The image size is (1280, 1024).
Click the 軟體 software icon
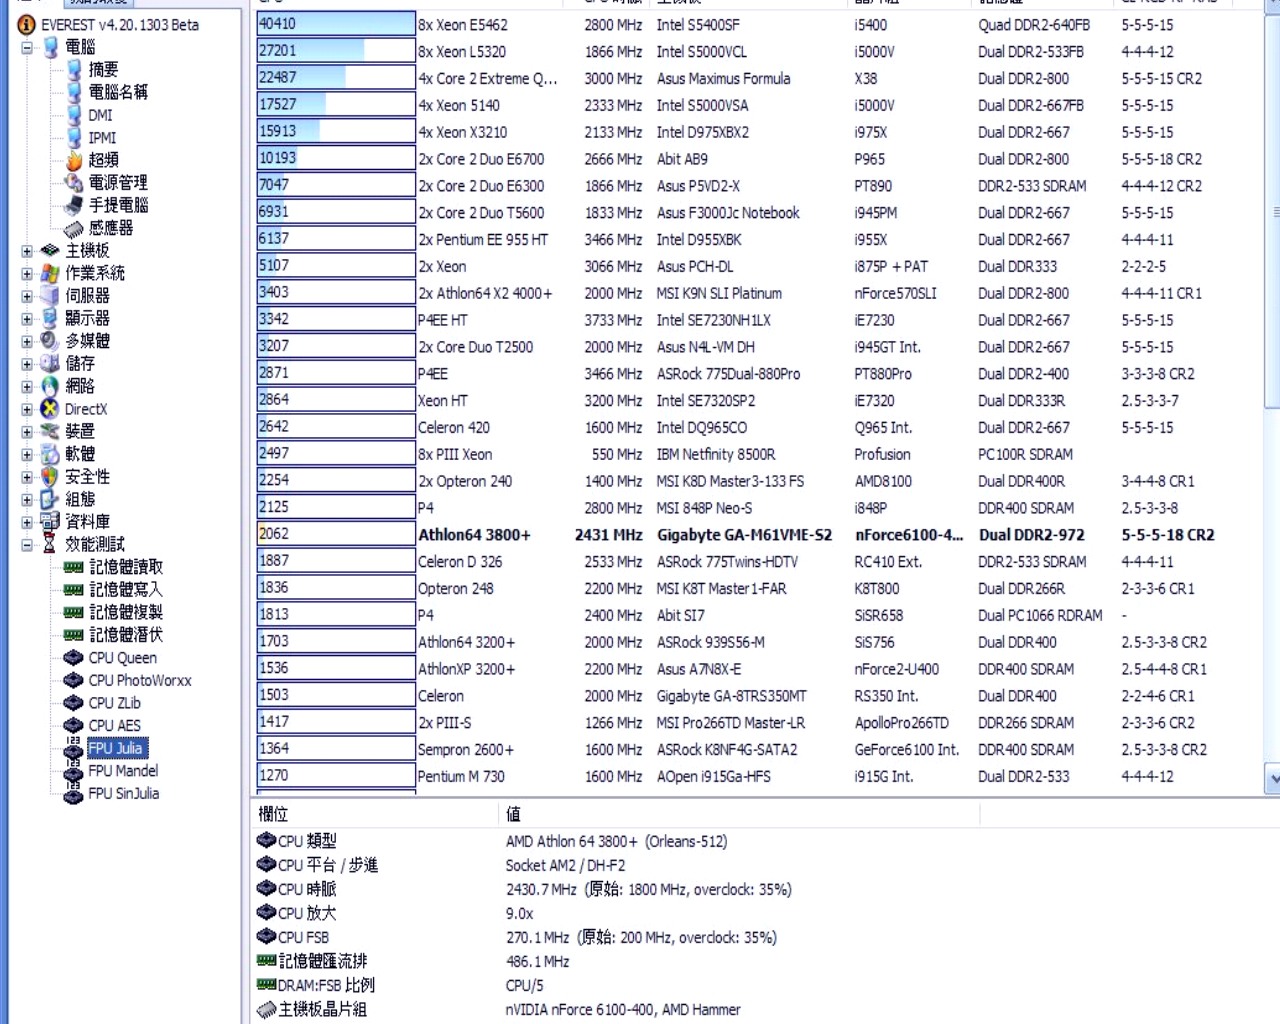(x=50, y=454)
